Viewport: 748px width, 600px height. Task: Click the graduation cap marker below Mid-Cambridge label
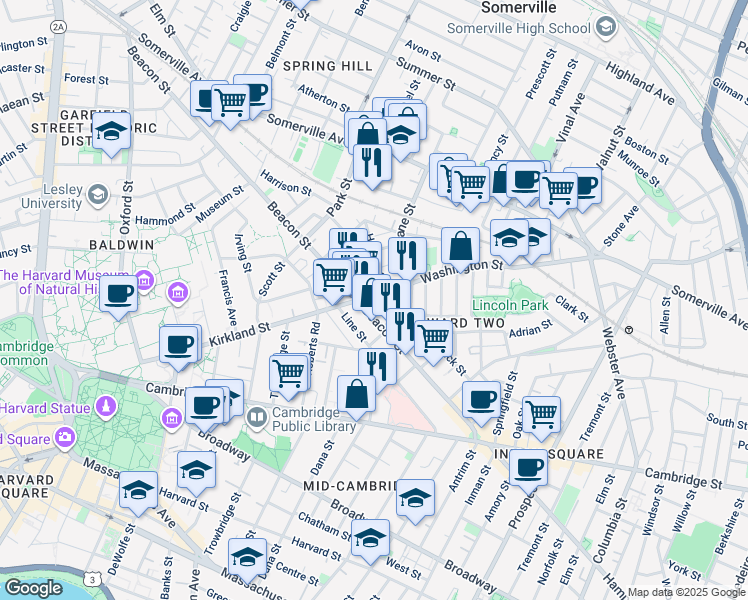click(416, 497)
